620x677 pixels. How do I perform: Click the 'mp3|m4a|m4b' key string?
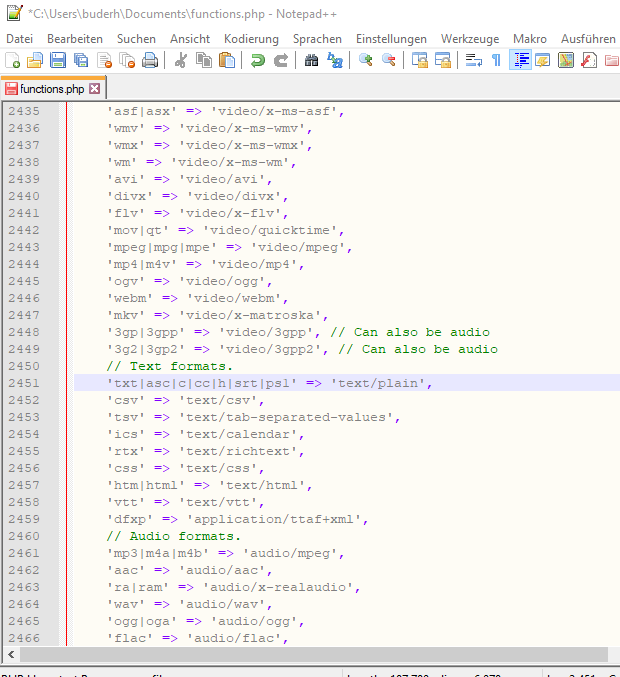(x=158, y=553)
